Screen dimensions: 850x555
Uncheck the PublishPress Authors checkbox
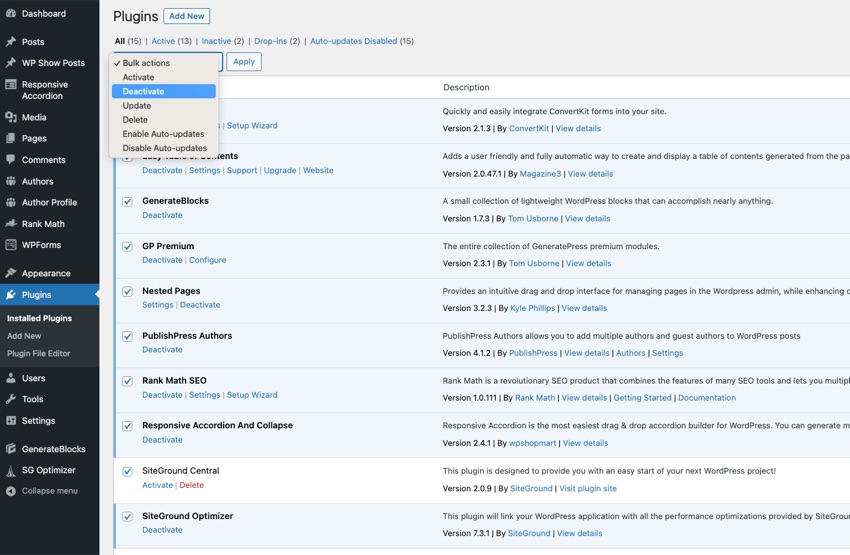127,337
